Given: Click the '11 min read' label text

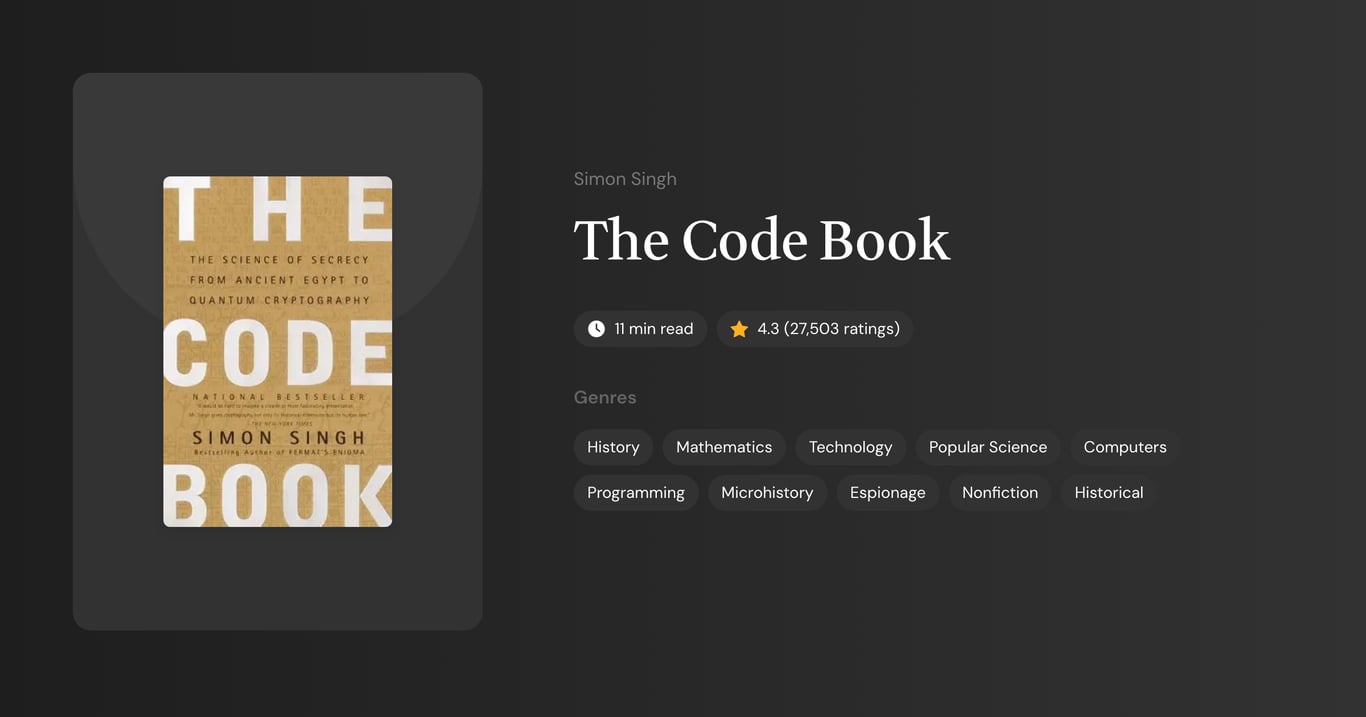Looking at the screenshot, I should coord(653,329).
